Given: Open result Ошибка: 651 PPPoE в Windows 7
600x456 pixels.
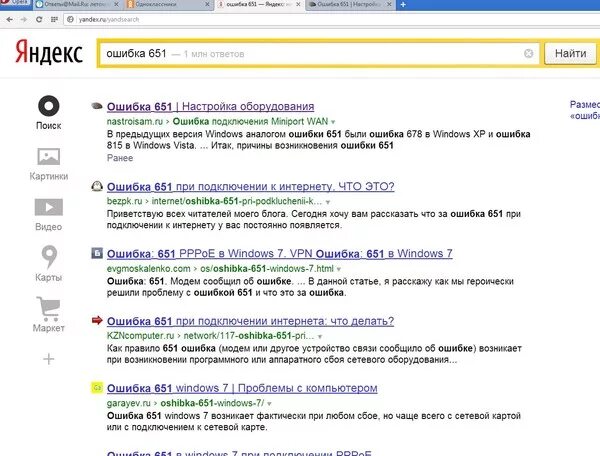Looking at the screenshot, I should tap(279, 254).
